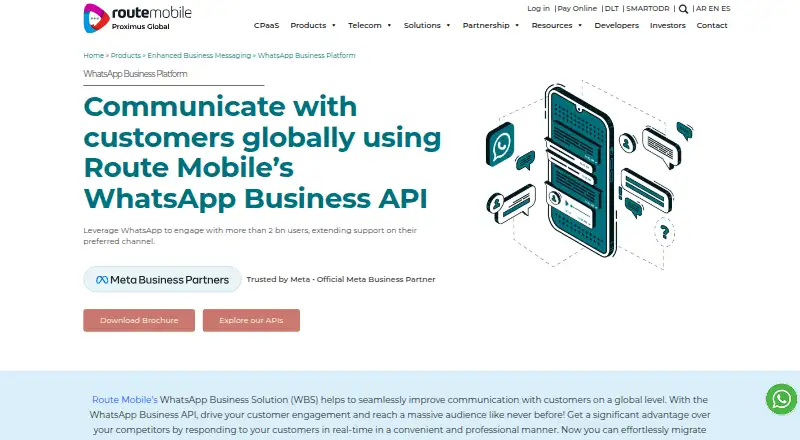Open the Products breadcrumb link
The width and height of the screenshot is (800, 440).
pyautogui.click(x=126, y=55)
